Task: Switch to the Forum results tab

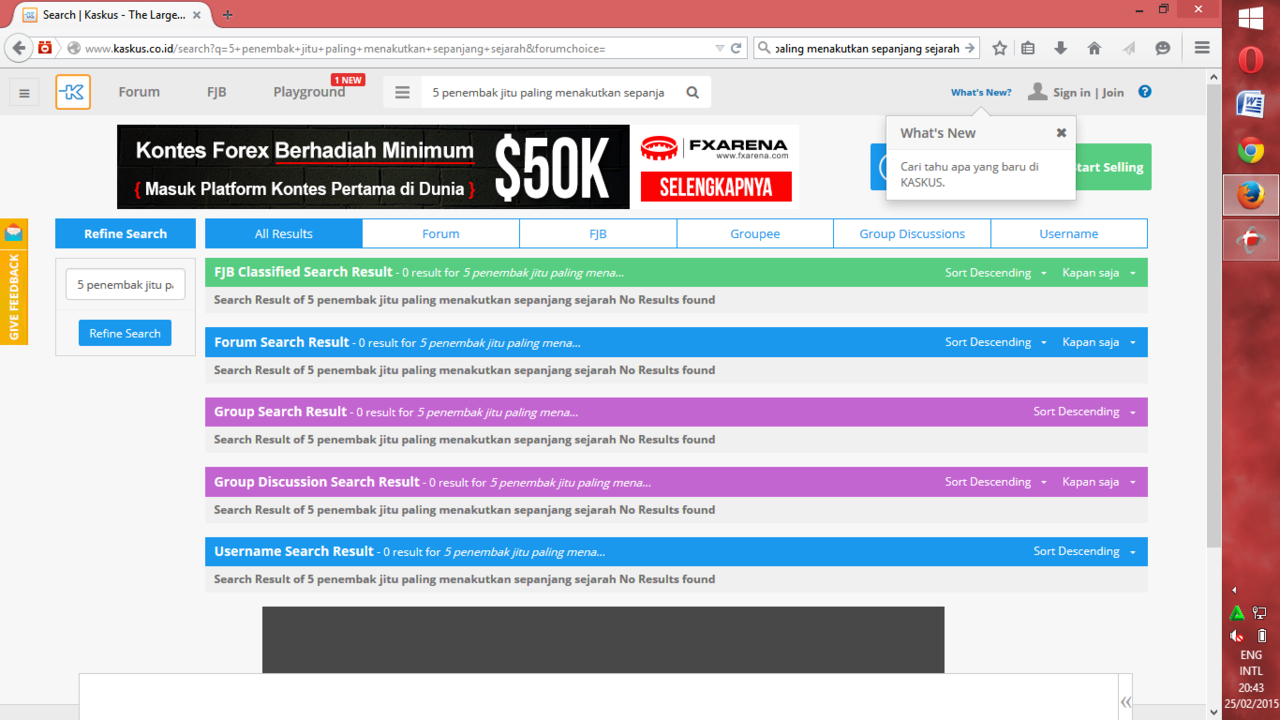Action: (441, 233)
